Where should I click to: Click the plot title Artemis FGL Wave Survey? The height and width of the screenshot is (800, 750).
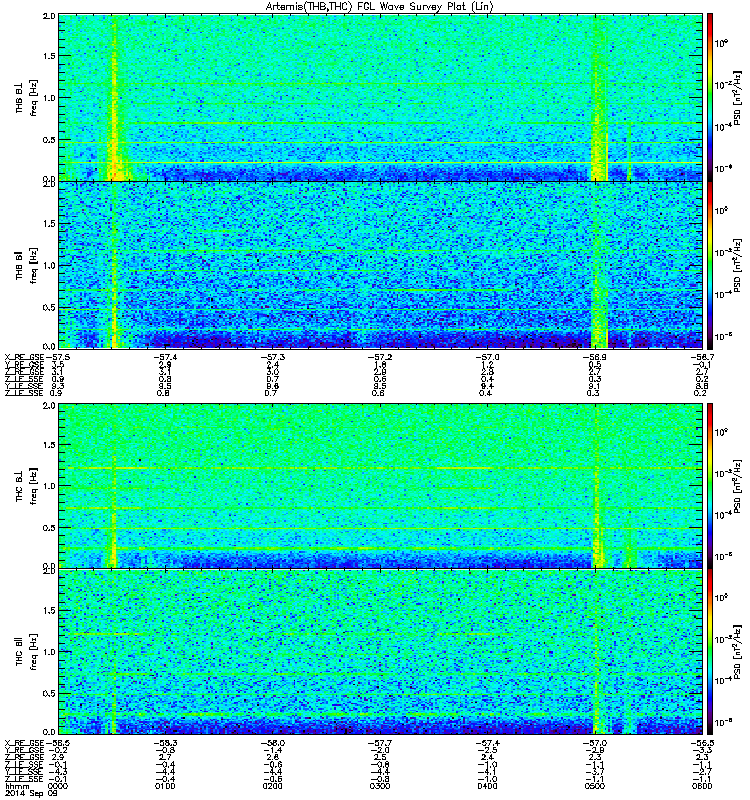(380, 6)
